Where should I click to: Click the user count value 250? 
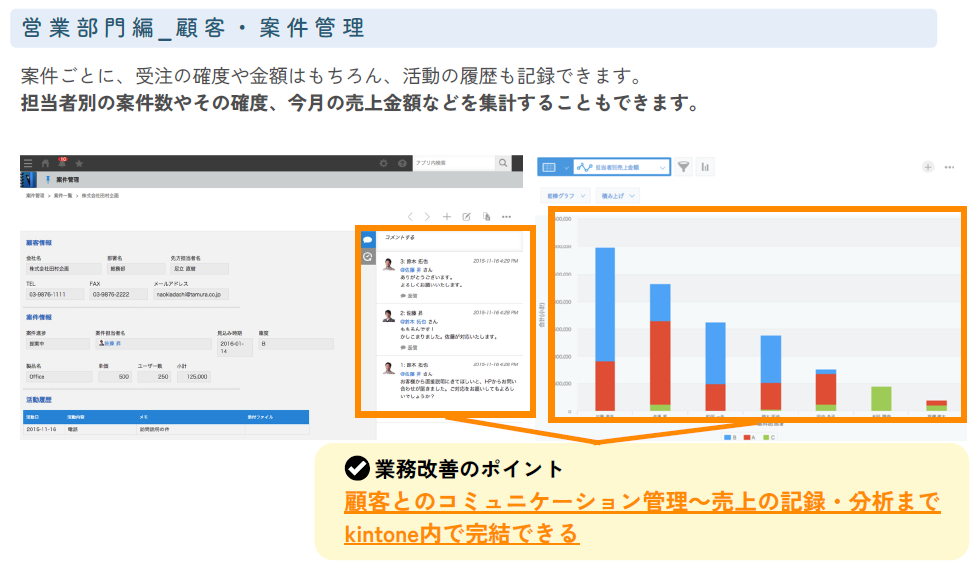tap(154, 377)
